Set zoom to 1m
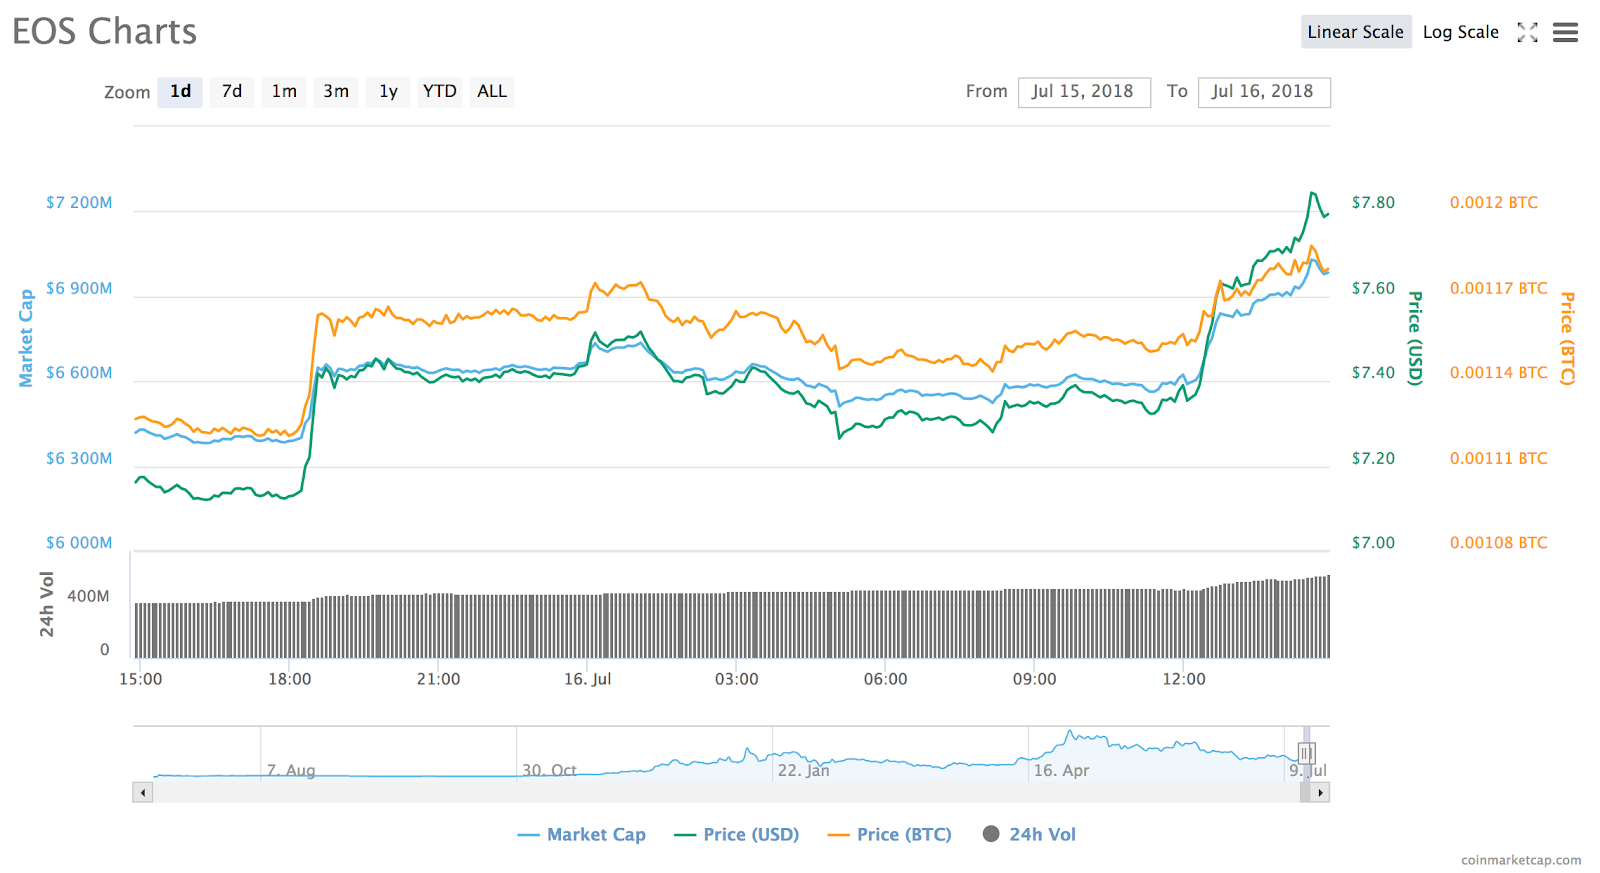The height and width of the screenshot is (873, 1600). tap(284, 92)
